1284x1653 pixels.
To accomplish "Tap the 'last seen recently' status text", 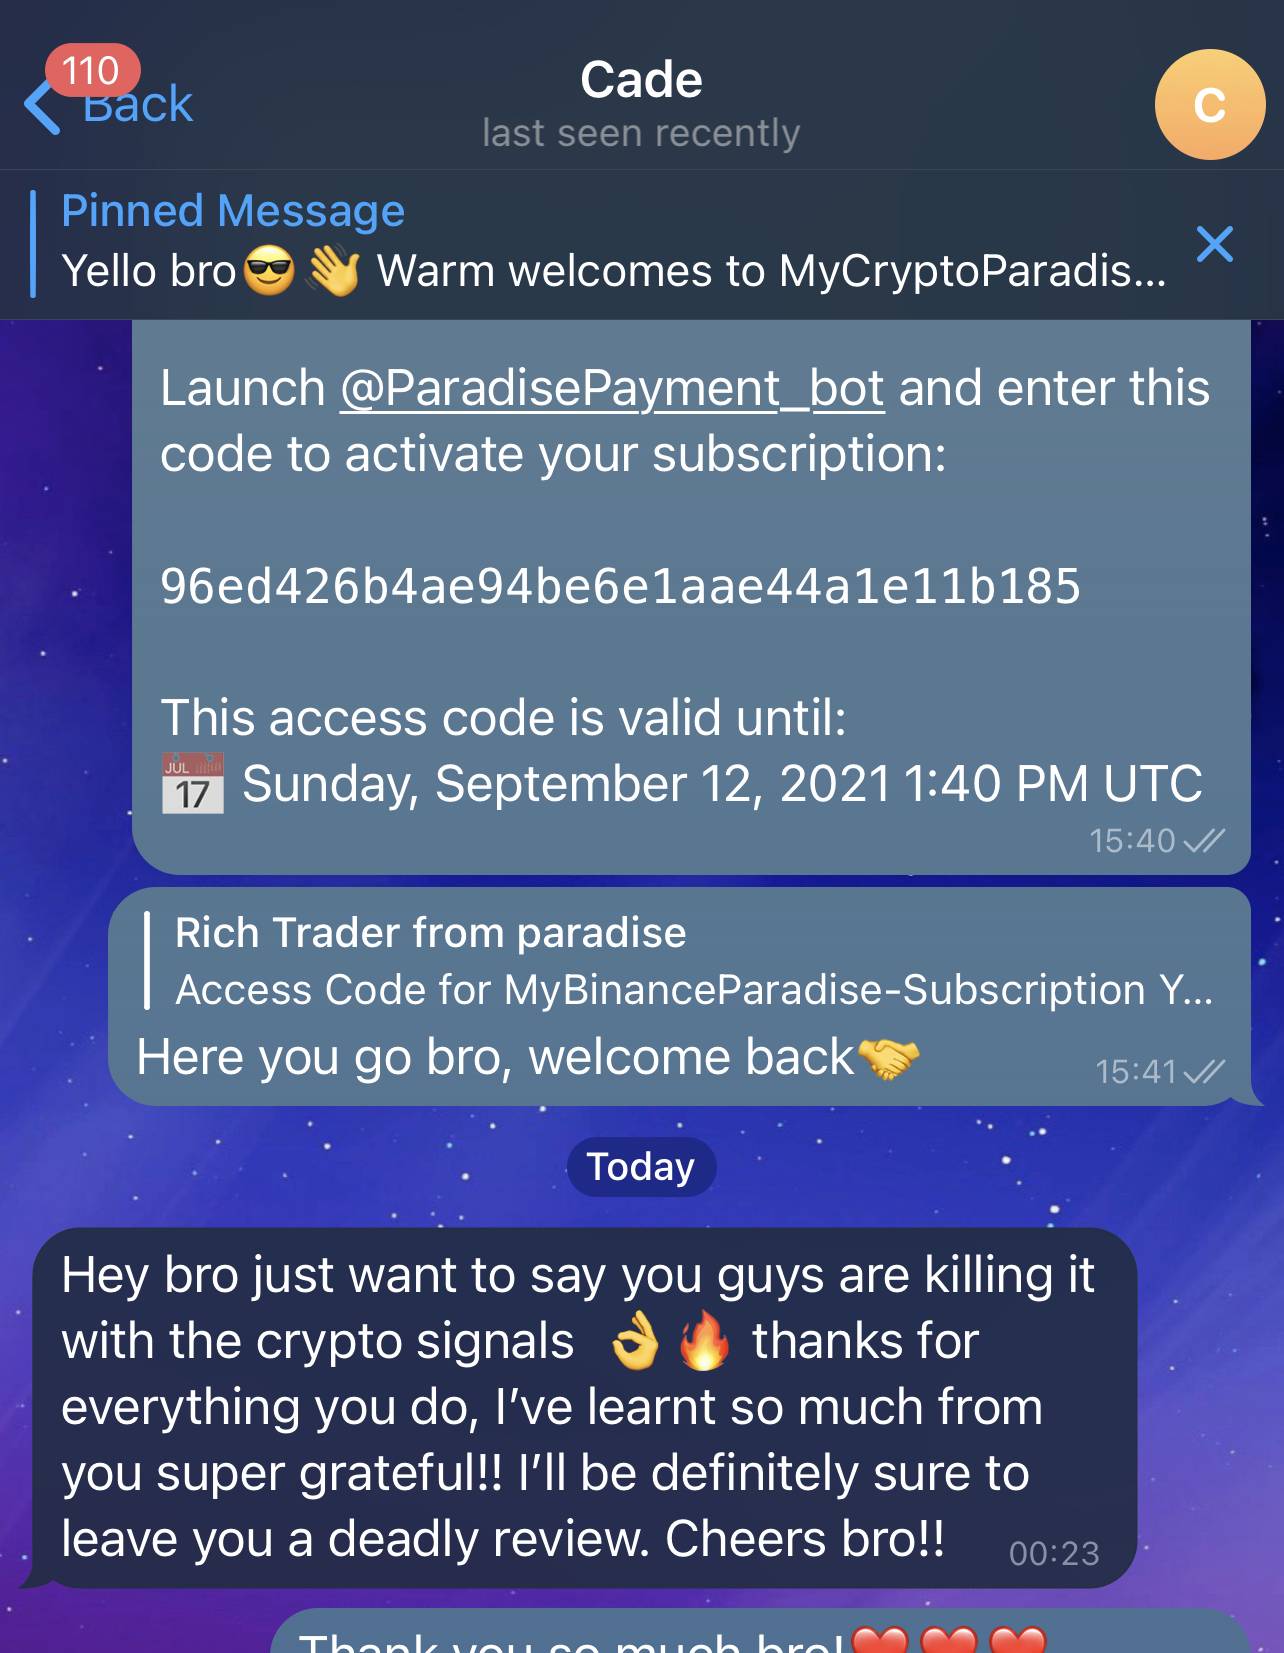I will pos(641,132).
